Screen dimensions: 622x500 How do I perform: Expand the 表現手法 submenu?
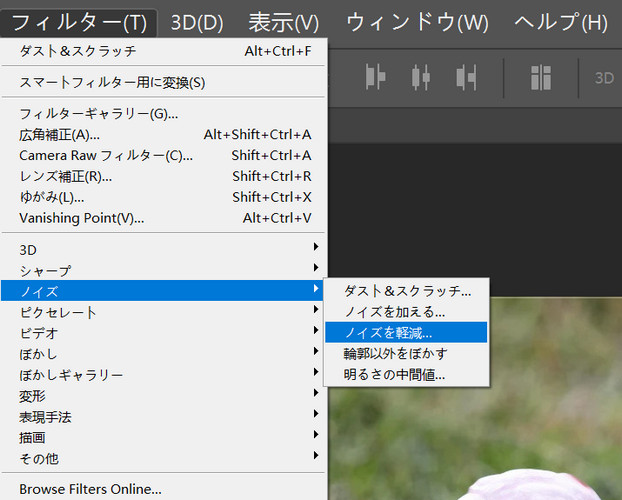(164, 417)
